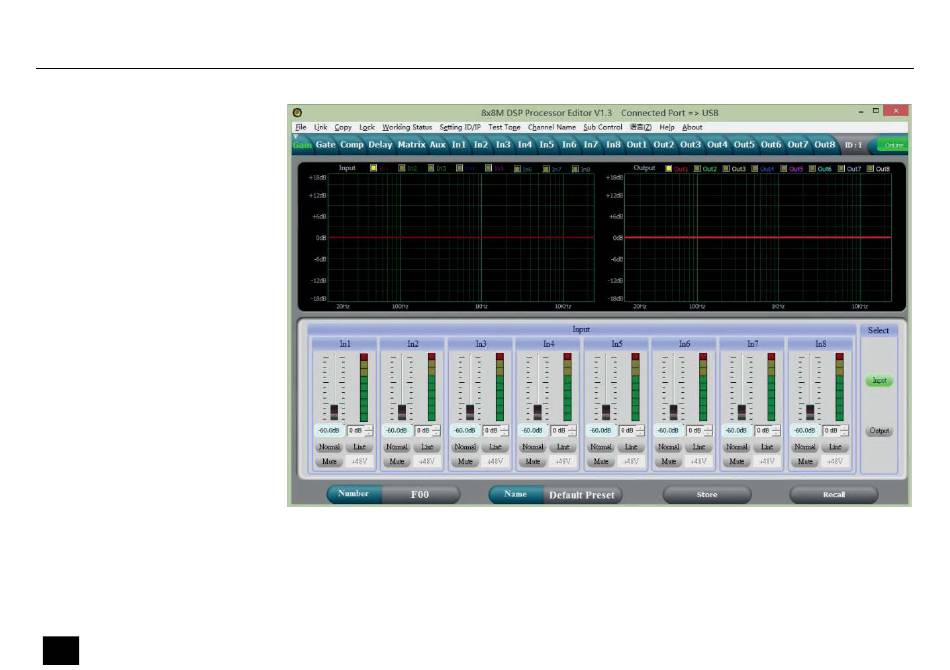Switch to the Out1 channel tab
Image resolution: width=950 pixels, height=670 pixels.
click(636, 145)
